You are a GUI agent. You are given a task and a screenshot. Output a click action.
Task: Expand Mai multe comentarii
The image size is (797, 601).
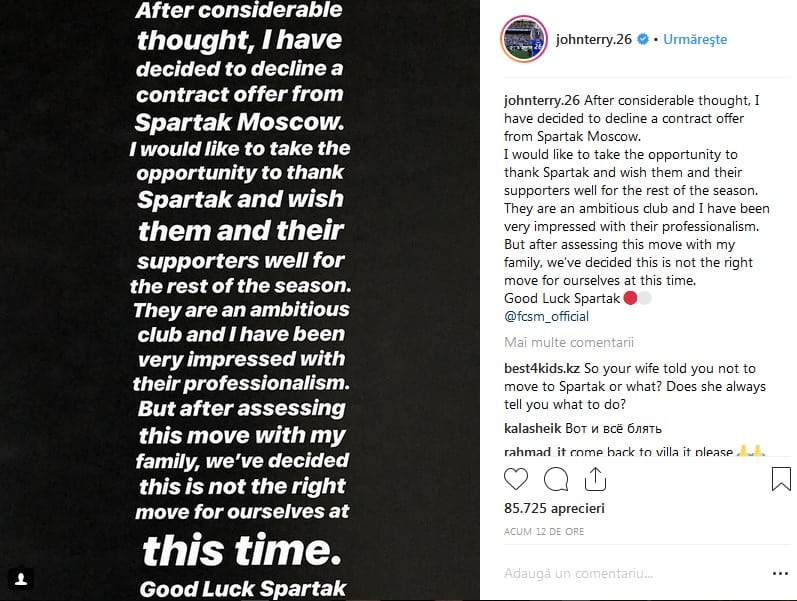coord(563,343)
